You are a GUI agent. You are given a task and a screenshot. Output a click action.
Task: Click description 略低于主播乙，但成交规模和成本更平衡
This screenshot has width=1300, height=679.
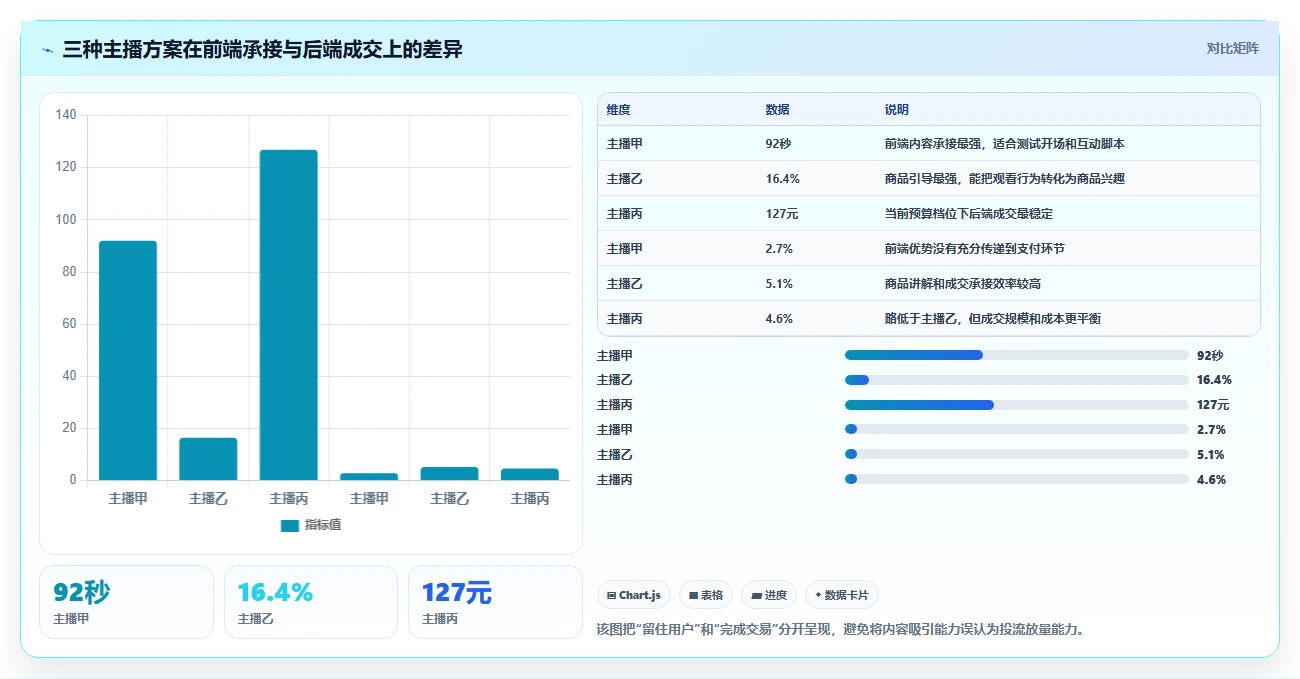coord(993,319)
